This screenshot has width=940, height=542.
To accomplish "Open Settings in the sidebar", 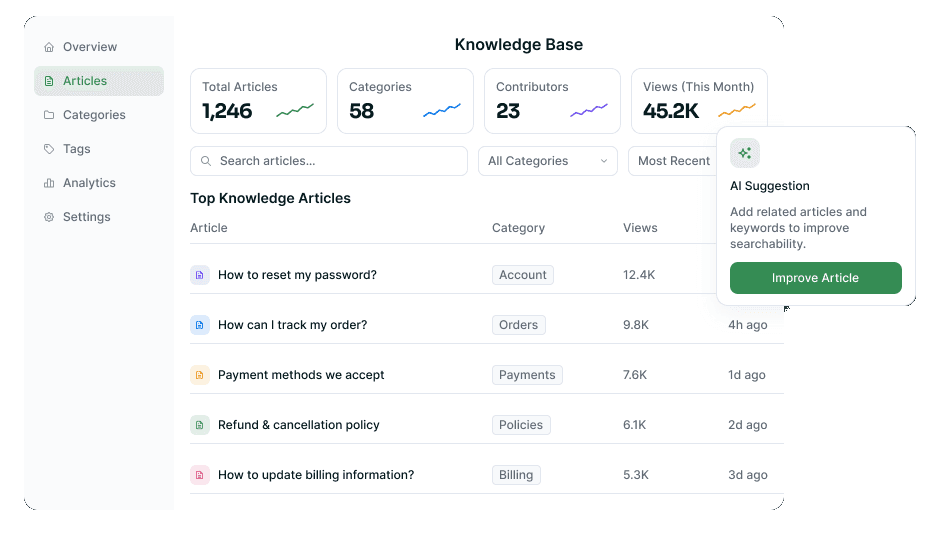I will (x=99, y=217).
